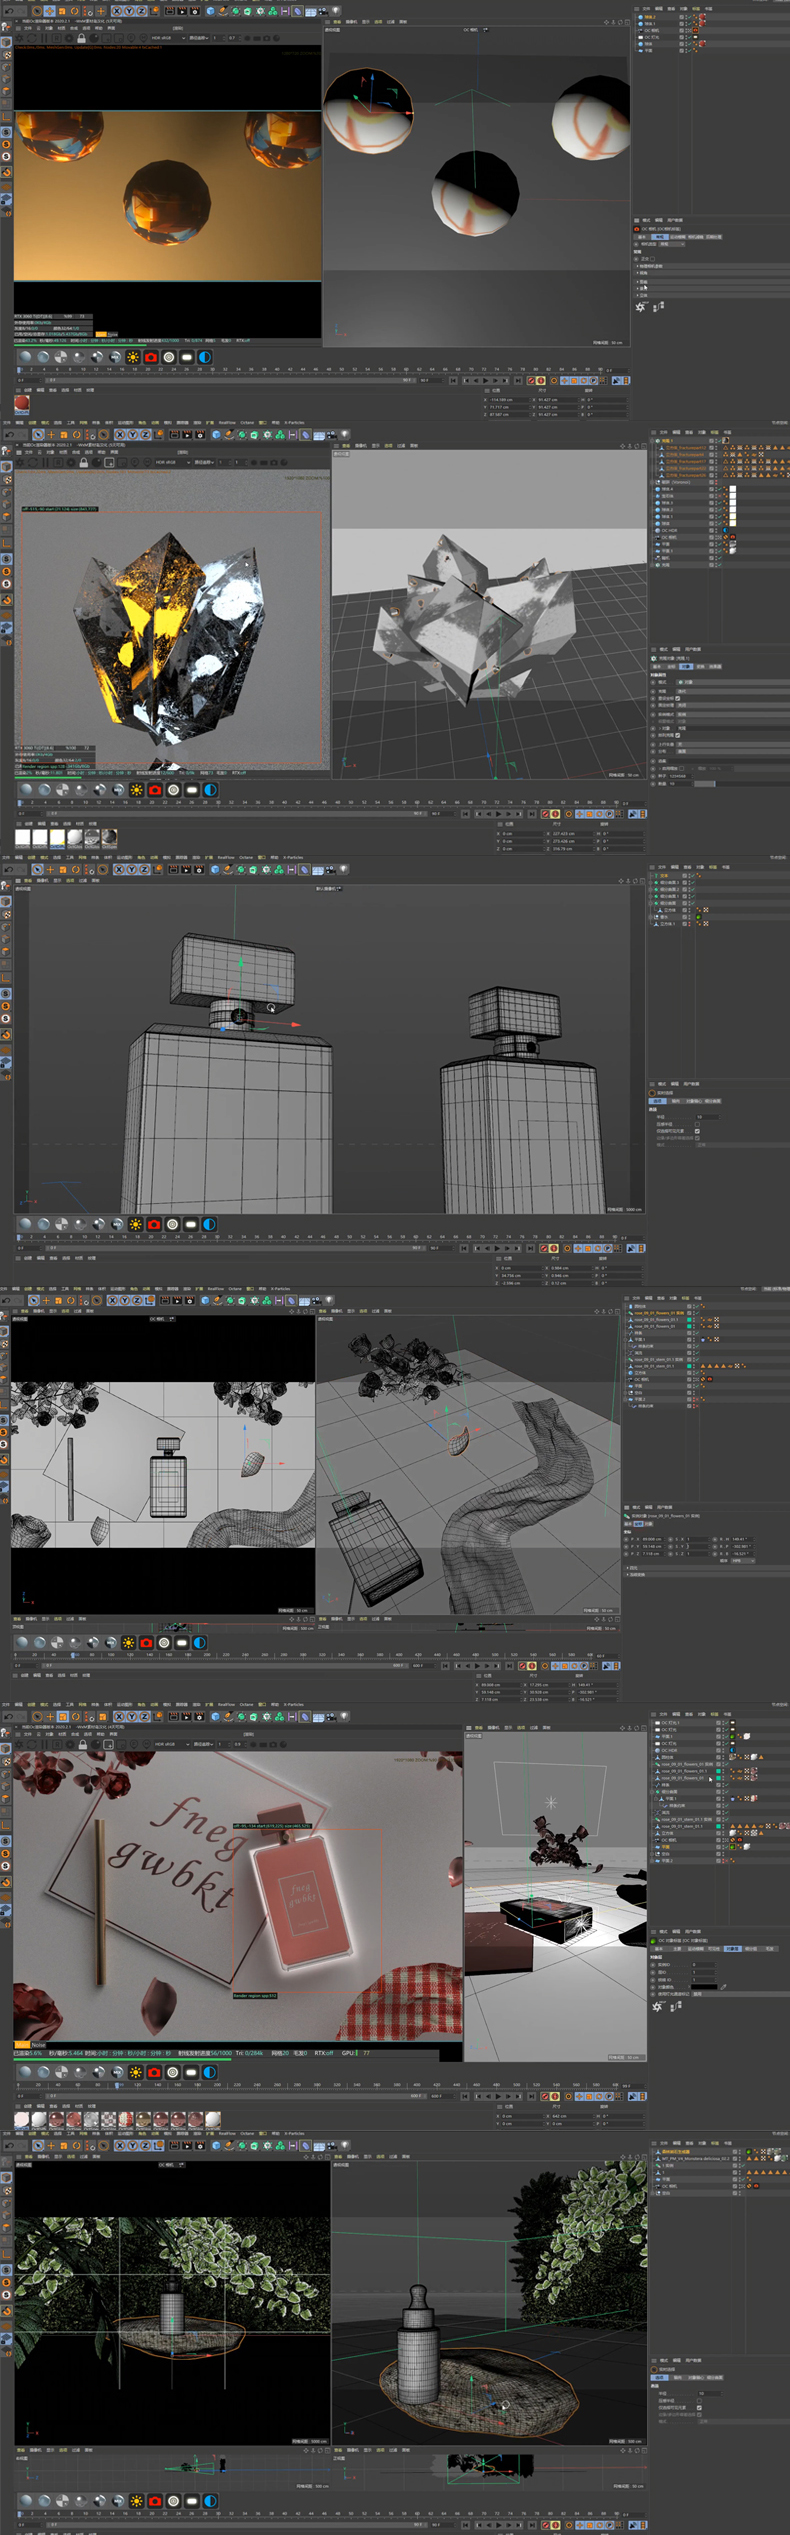Click white area light icon in pink perfume render window
Image resolution: width=790 pixels, height=2535 pixels.
pos(191,2073)
